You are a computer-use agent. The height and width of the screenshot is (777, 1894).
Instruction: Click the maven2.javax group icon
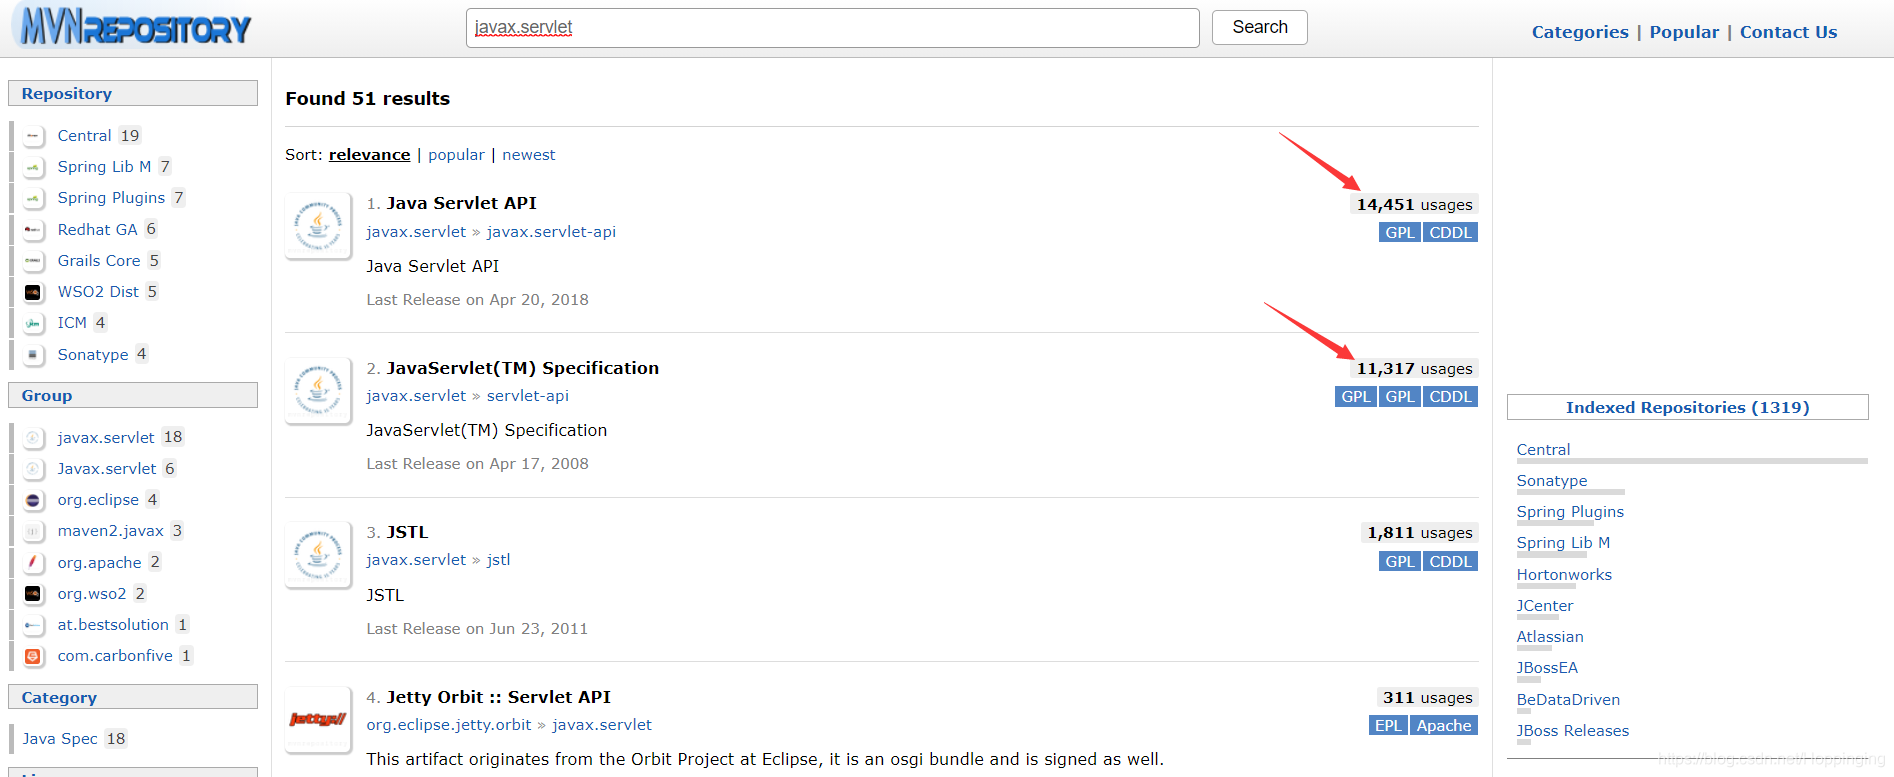(33, 531)
